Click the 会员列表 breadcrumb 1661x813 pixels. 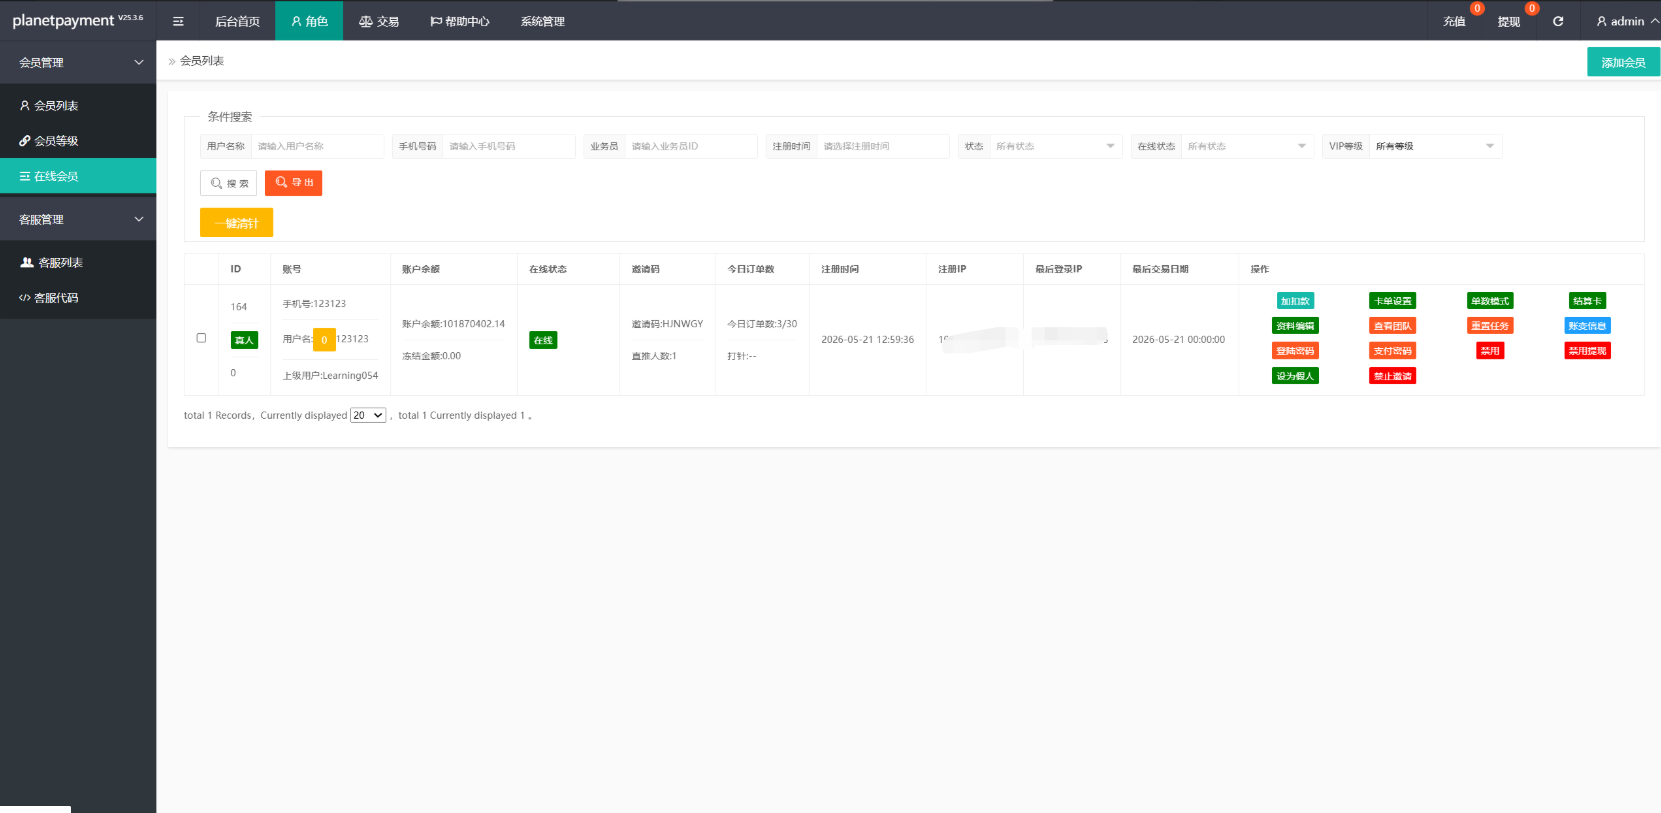click(x=202, y=61)
